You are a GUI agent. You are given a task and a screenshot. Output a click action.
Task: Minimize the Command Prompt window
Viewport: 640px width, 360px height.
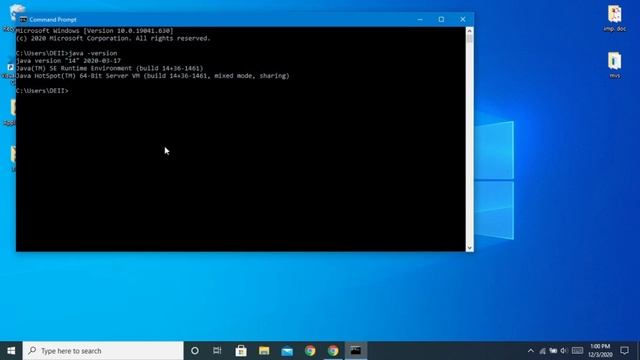(420, 19)
